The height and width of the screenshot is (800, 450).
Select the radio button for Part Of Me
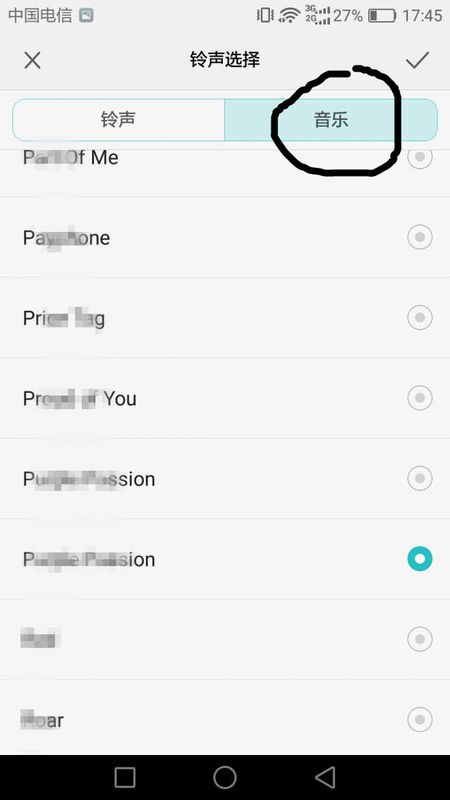pos(420,157)
